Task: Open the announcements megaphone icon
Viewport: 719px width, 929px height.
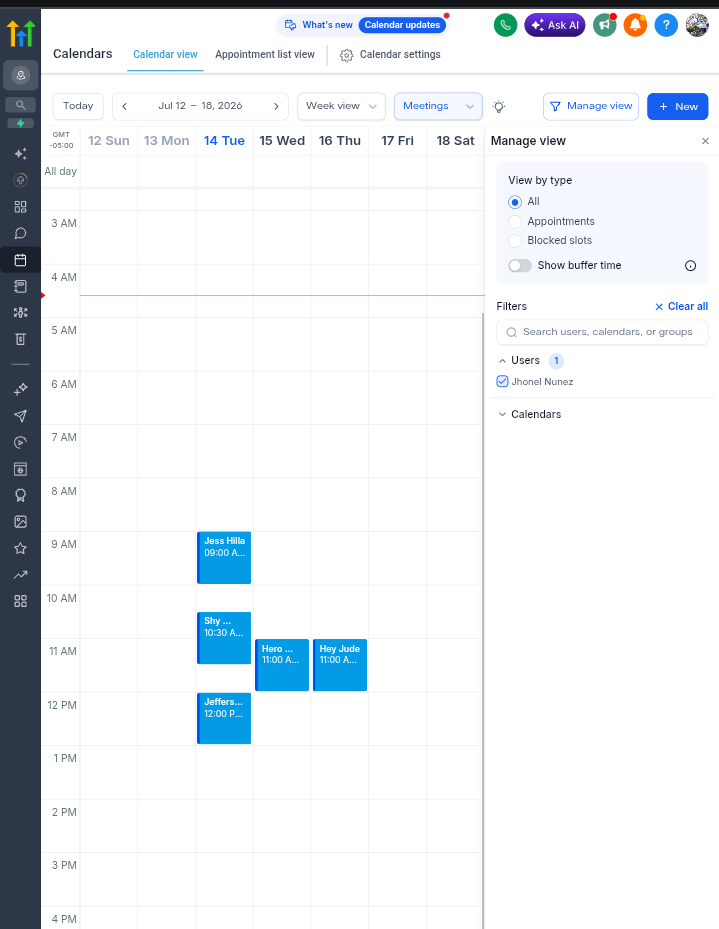Action: click(x=604, y=25)
